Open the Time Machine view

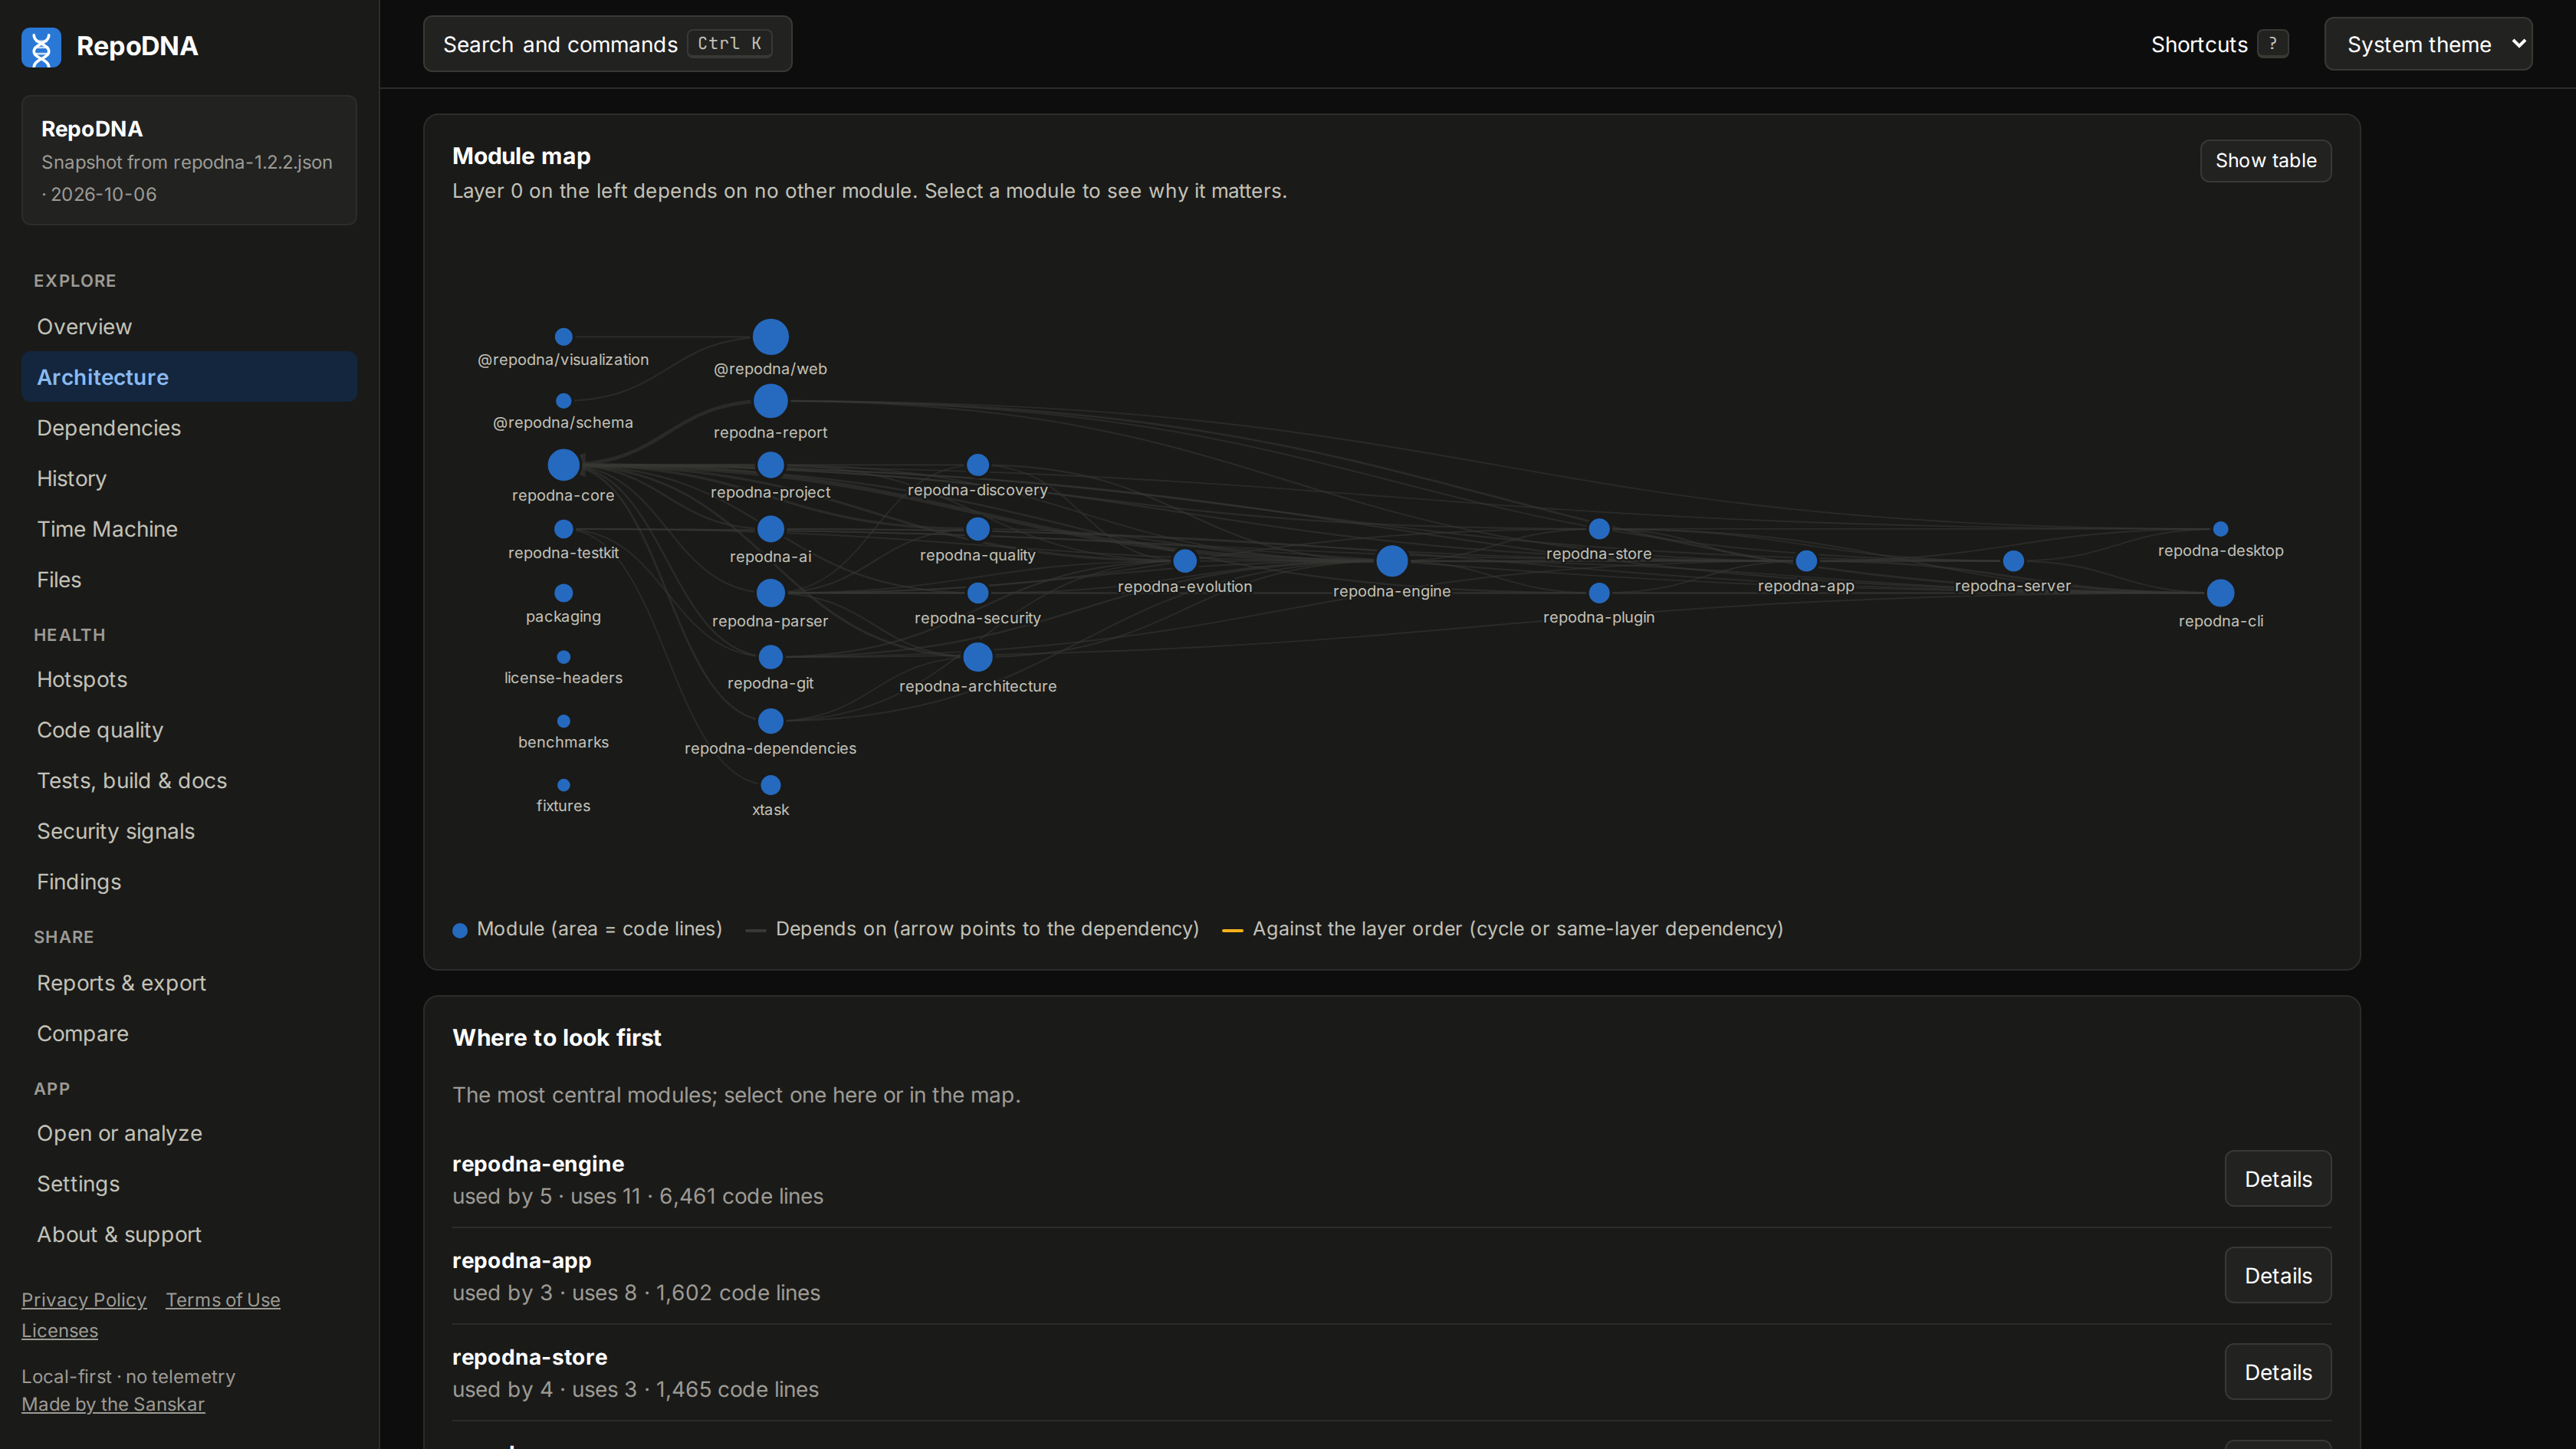tap(189, 529)
